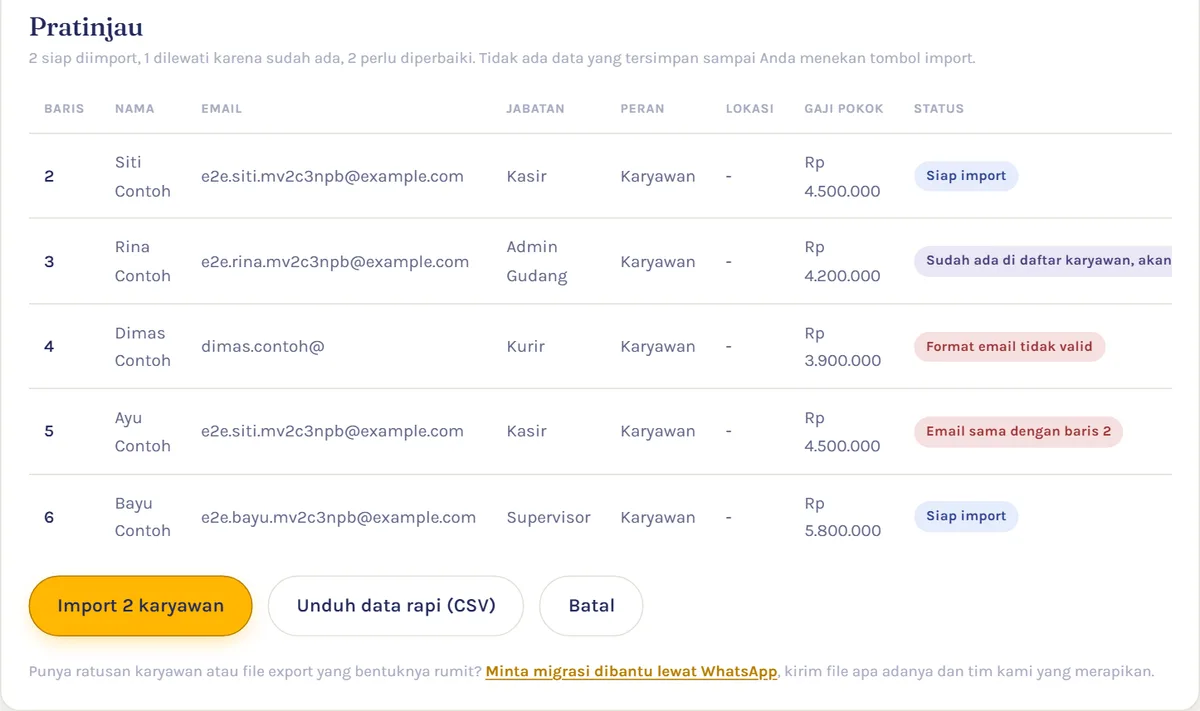1200x711 pixels.
Task: Click row number 6
Action: point(49,517)
